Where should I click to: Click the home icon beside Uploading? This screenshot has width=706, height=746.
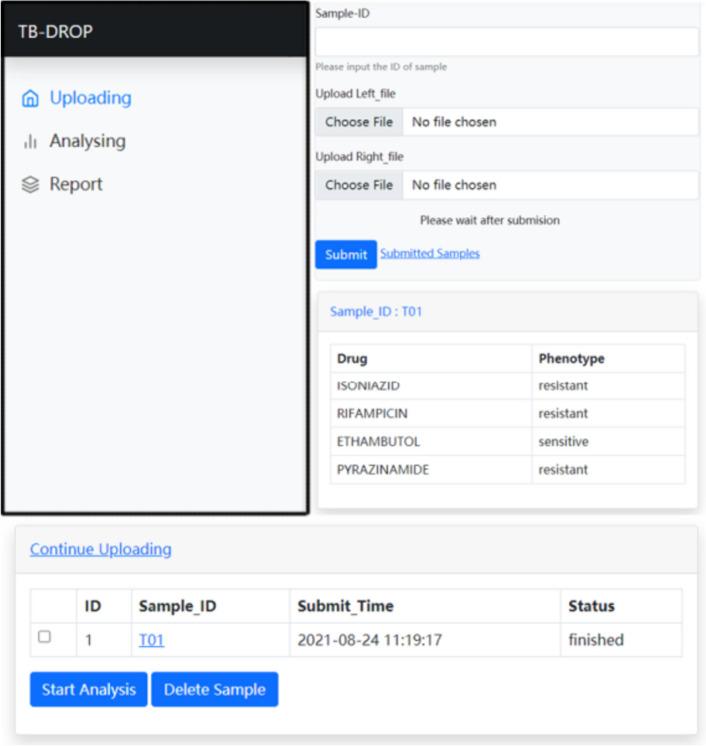[30, 99]
